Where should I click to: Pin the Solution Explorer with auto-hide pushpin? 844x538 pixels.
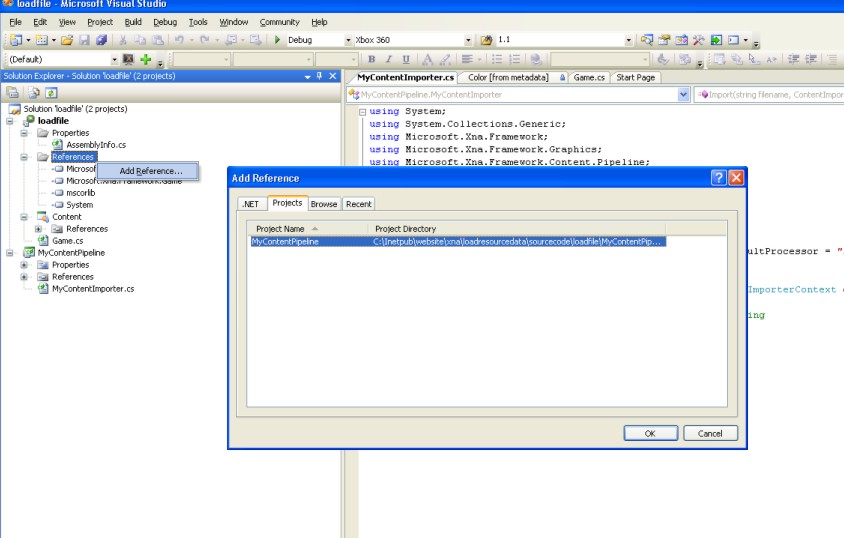319,76
